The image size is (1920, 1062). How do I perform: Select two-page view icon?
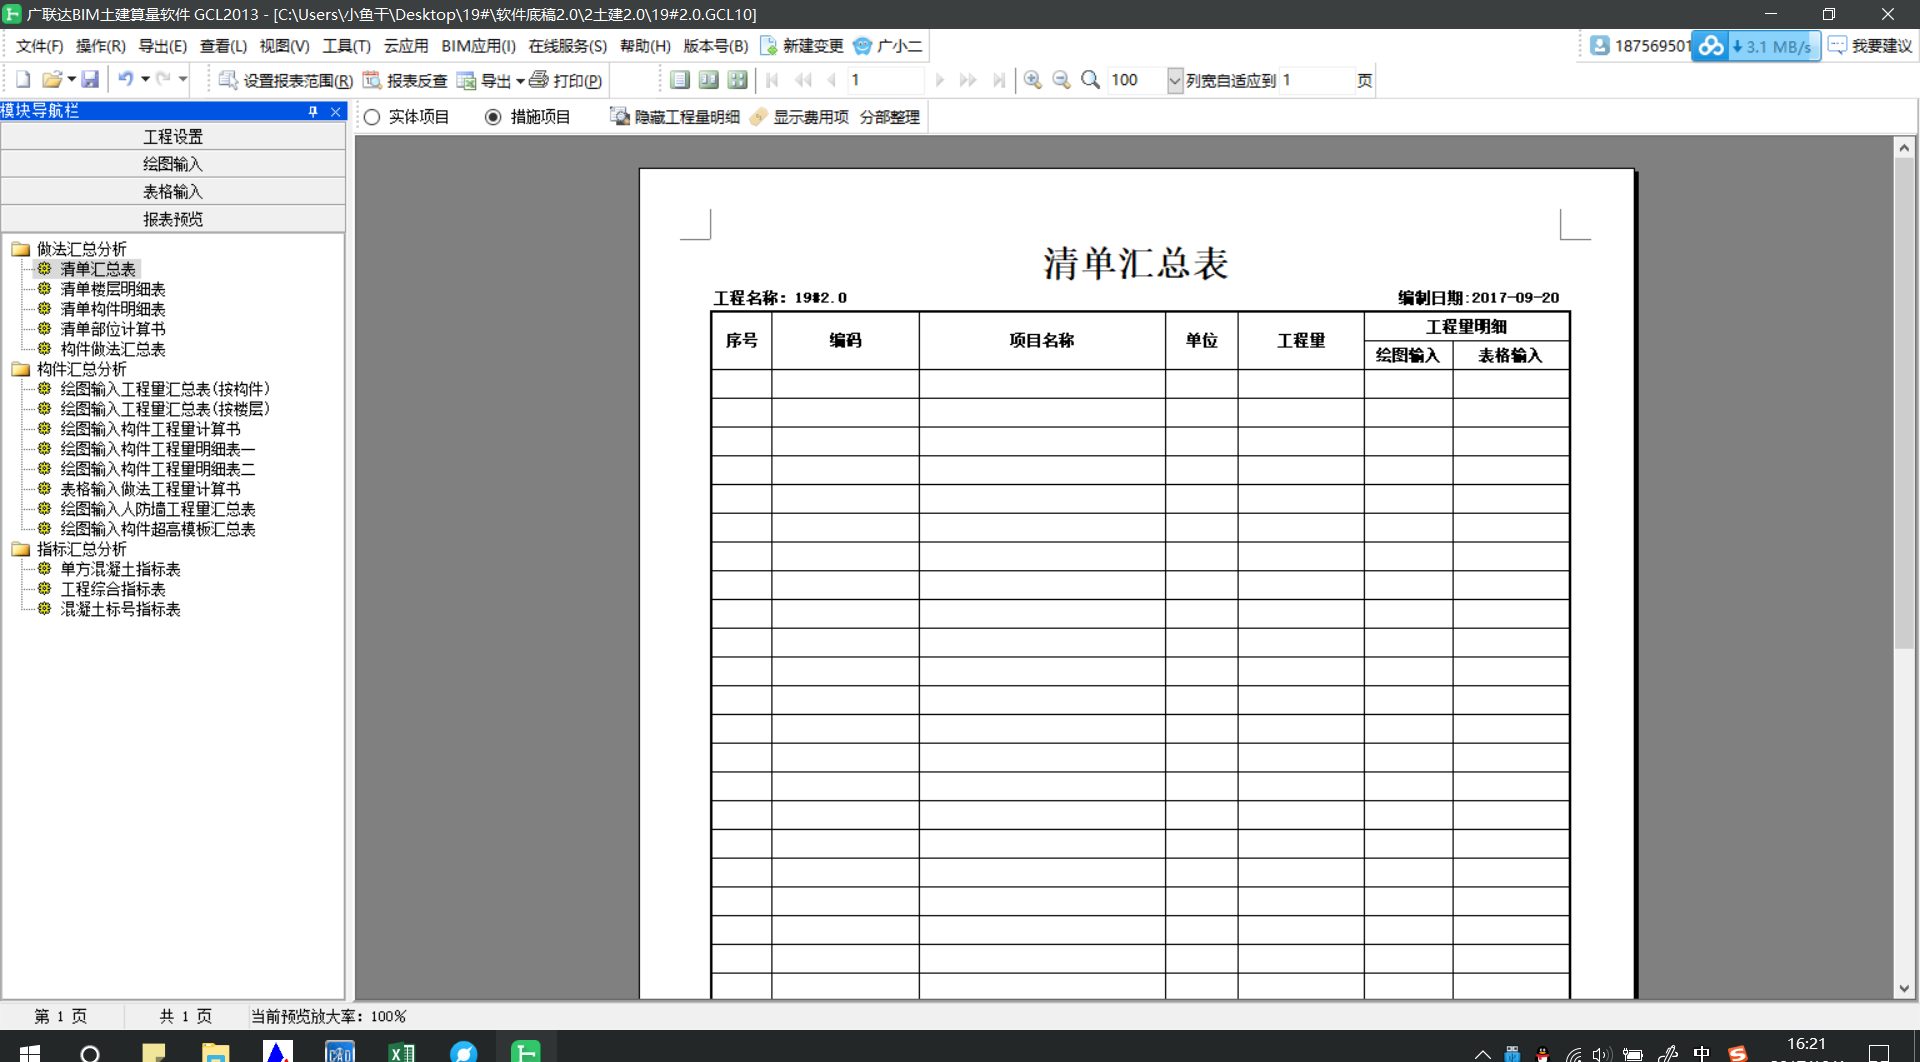click(709, 80)
